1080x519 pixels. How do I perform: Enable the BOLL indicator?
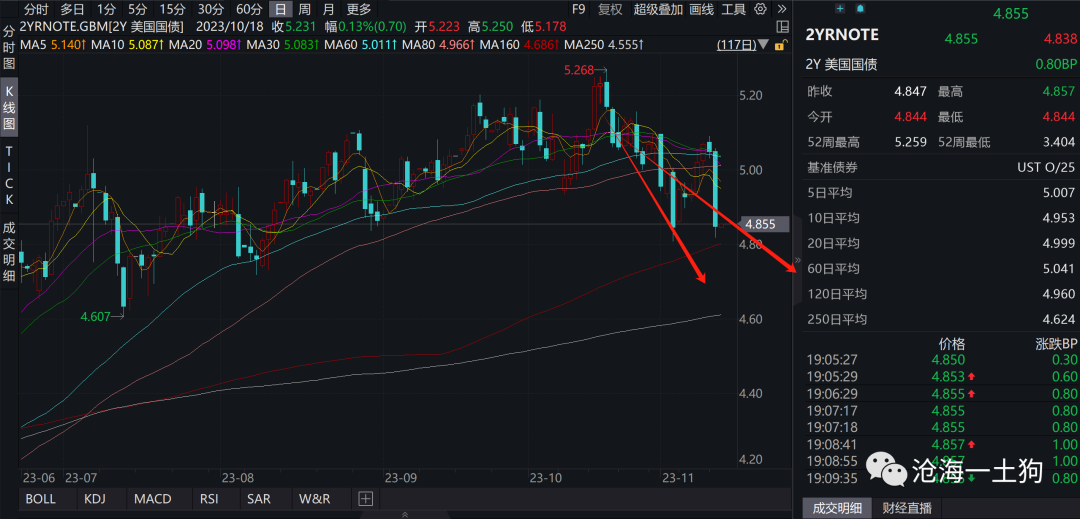41,498
